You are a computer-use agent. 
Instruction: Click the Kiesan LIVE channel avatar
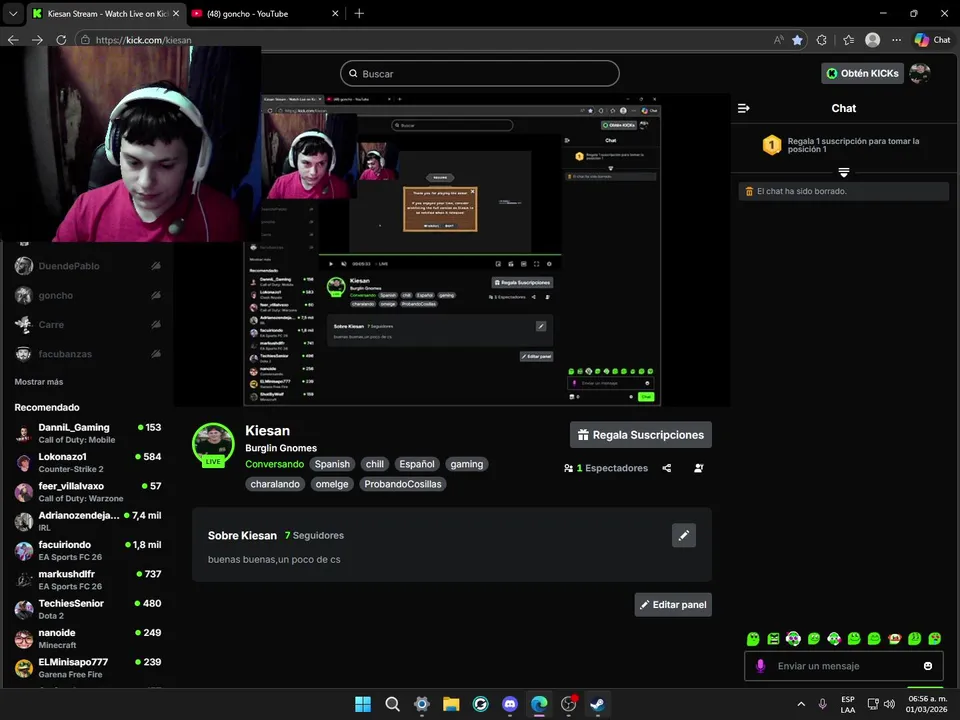coord(213,445)
